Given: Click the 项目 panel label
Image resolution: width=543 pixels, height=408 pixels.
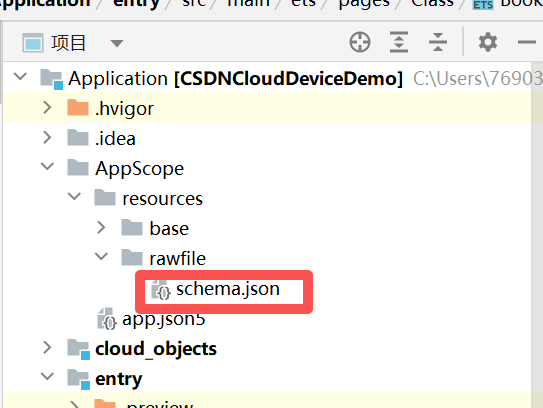Looking at the screenshot, I should pyautogui.click(x=69, y=43).
